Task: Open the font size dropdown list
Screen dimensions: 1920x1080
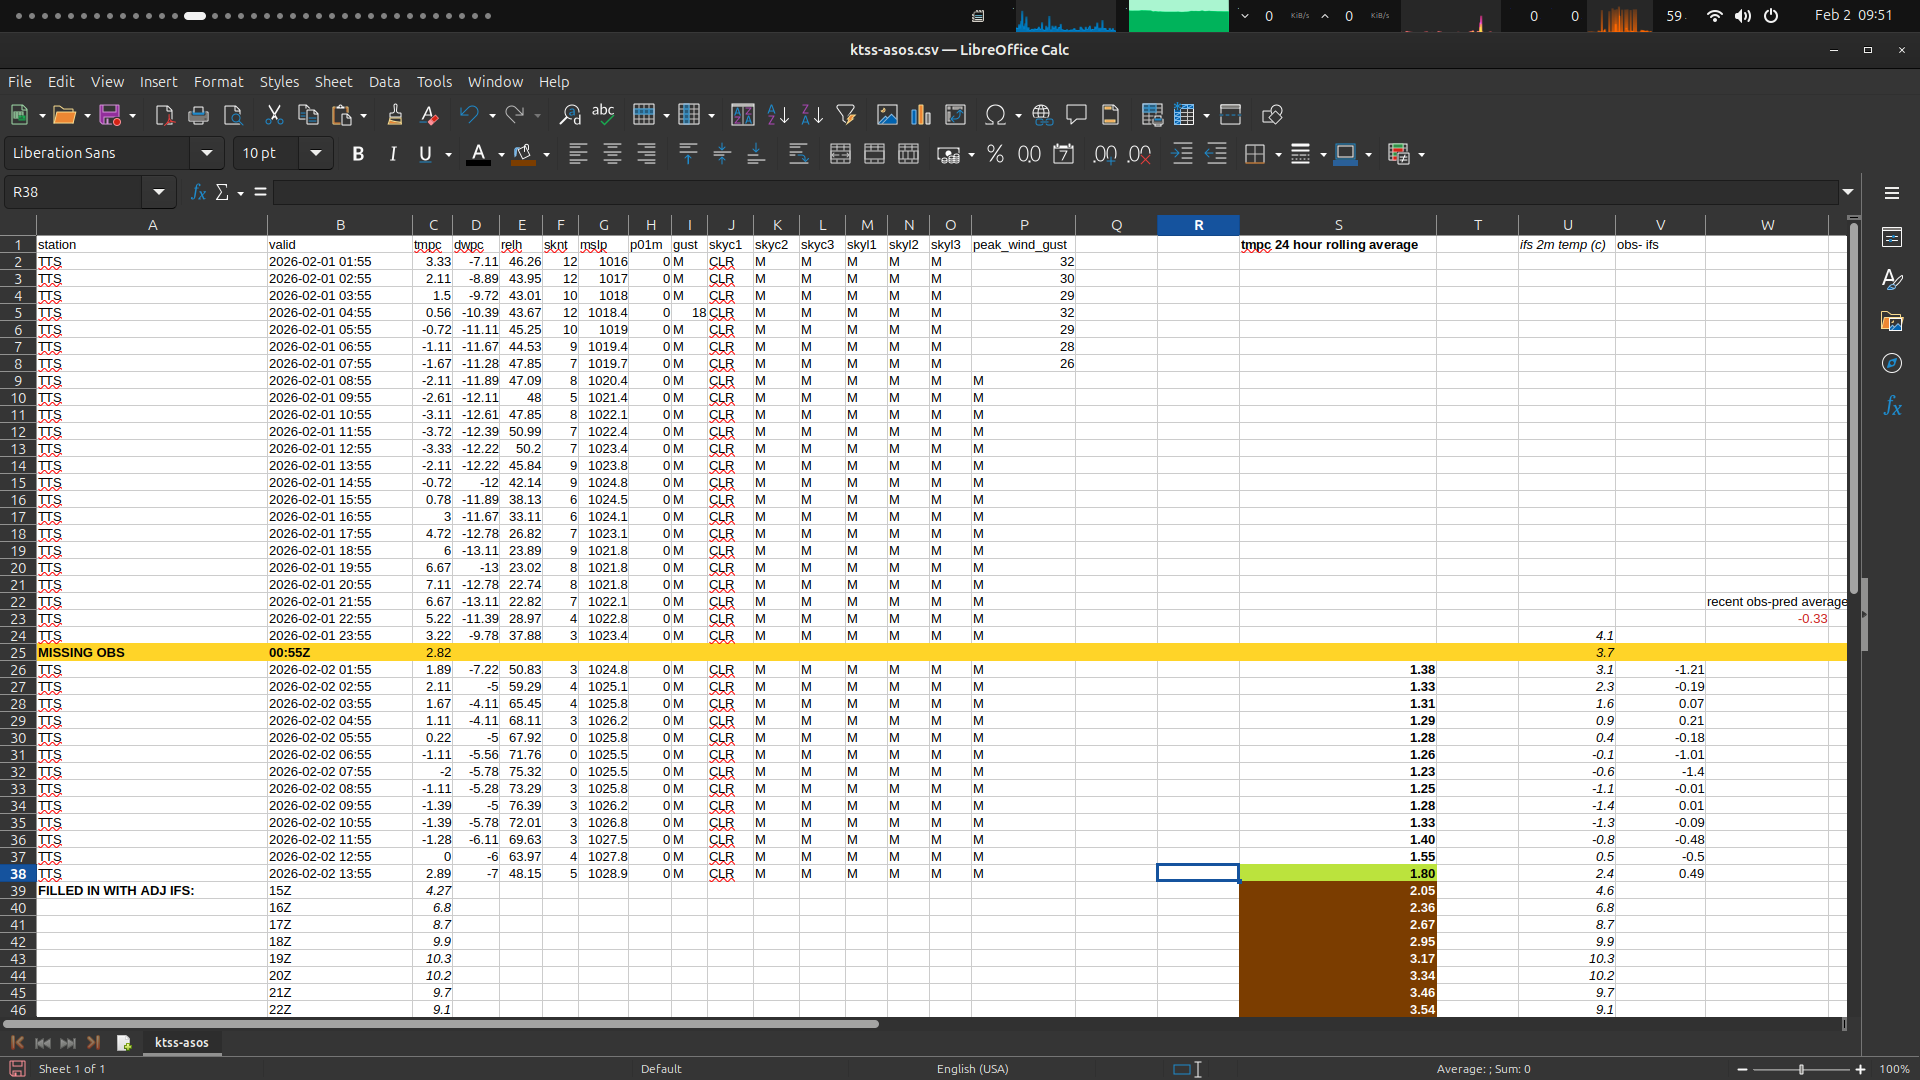Action: [316, 153]
